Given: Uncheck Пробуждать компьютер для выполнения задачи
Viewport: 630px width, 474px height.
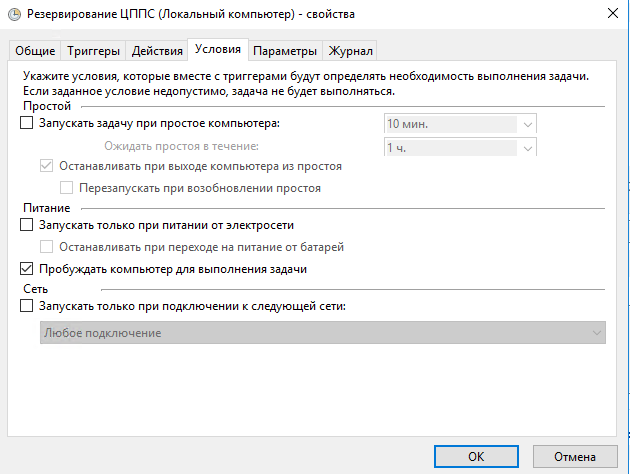Looking at the screenshot, I should [x=27, y=268].
